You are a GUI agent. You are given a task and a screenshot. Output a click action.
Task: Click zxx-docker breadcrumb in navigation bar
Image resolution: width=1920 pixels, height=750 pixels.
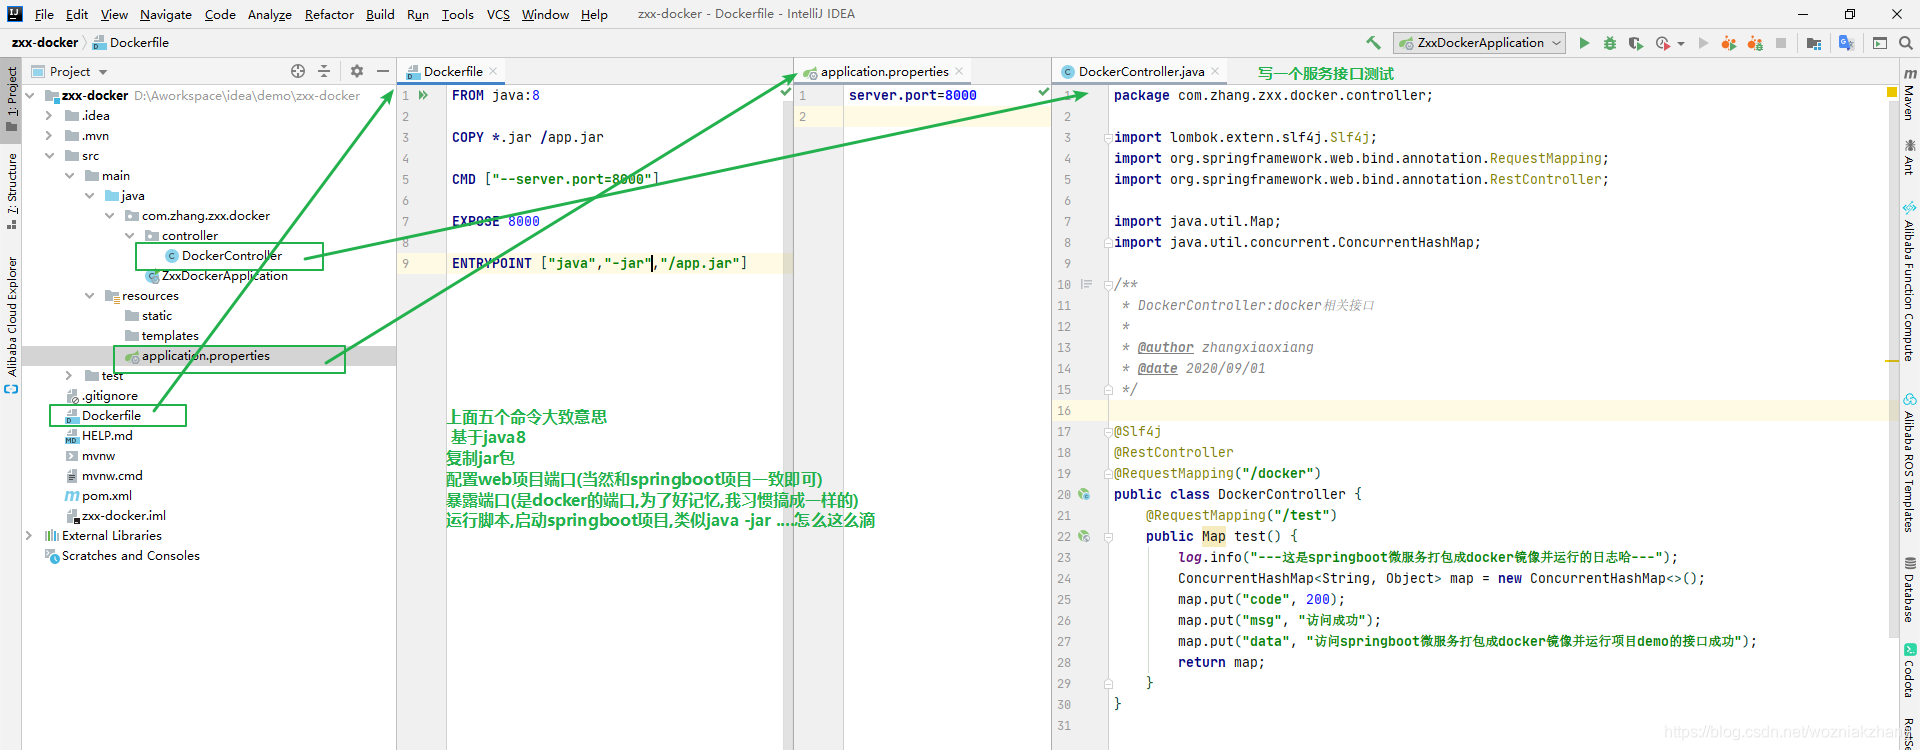pyautogui.click(x=45, y=42)
